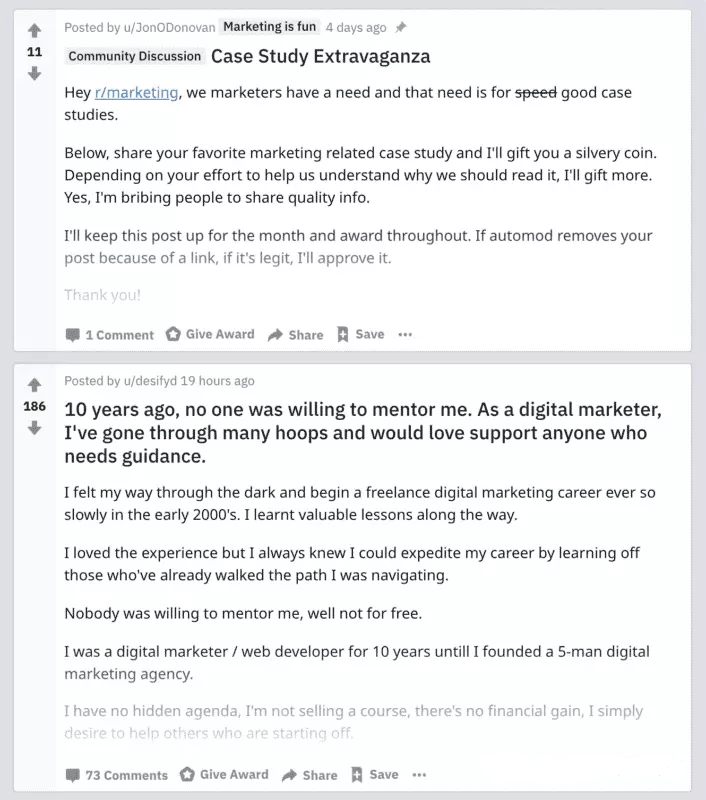This screenshot has width=706, height=800.
Task: Filter by Community Discussion flair
Action: pyautogui.click(x=135, y=56)
